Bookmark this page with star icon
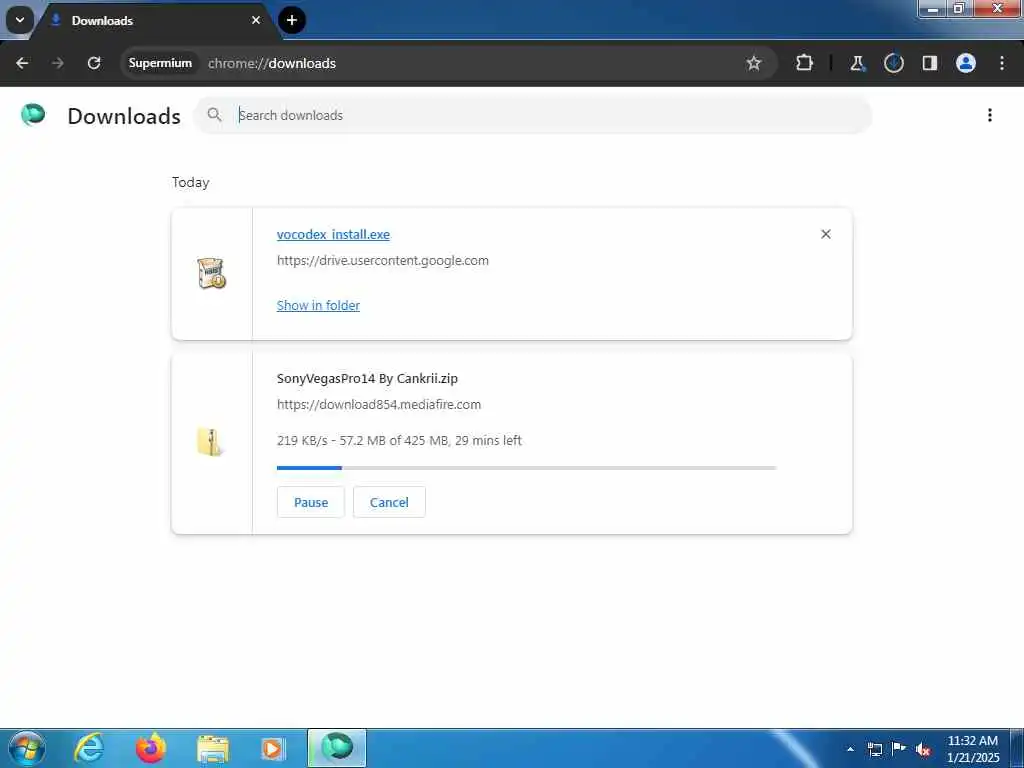1024x768 pixels. (x=754, y=63)
